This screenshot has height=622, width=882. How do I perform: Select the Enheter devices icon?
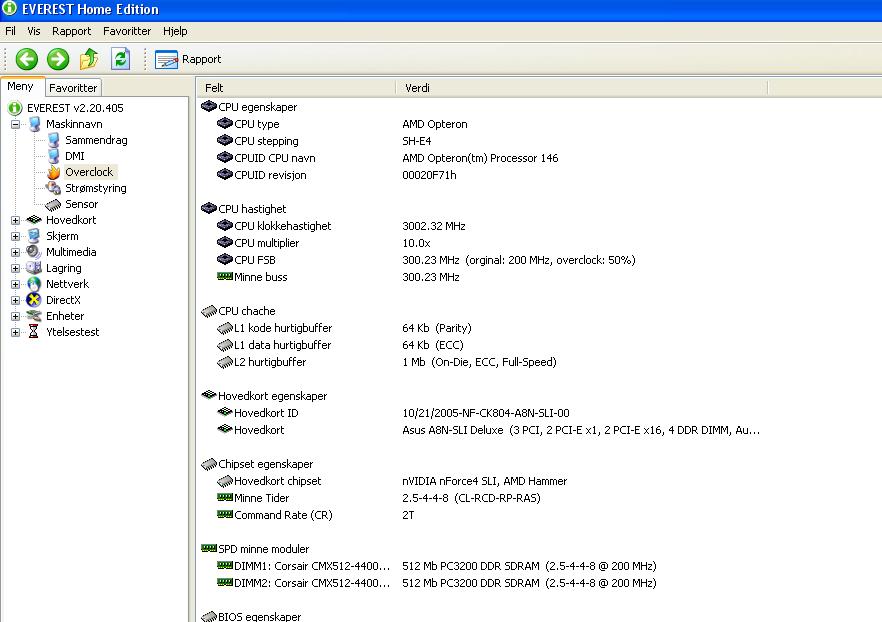[x=34, y=316]
